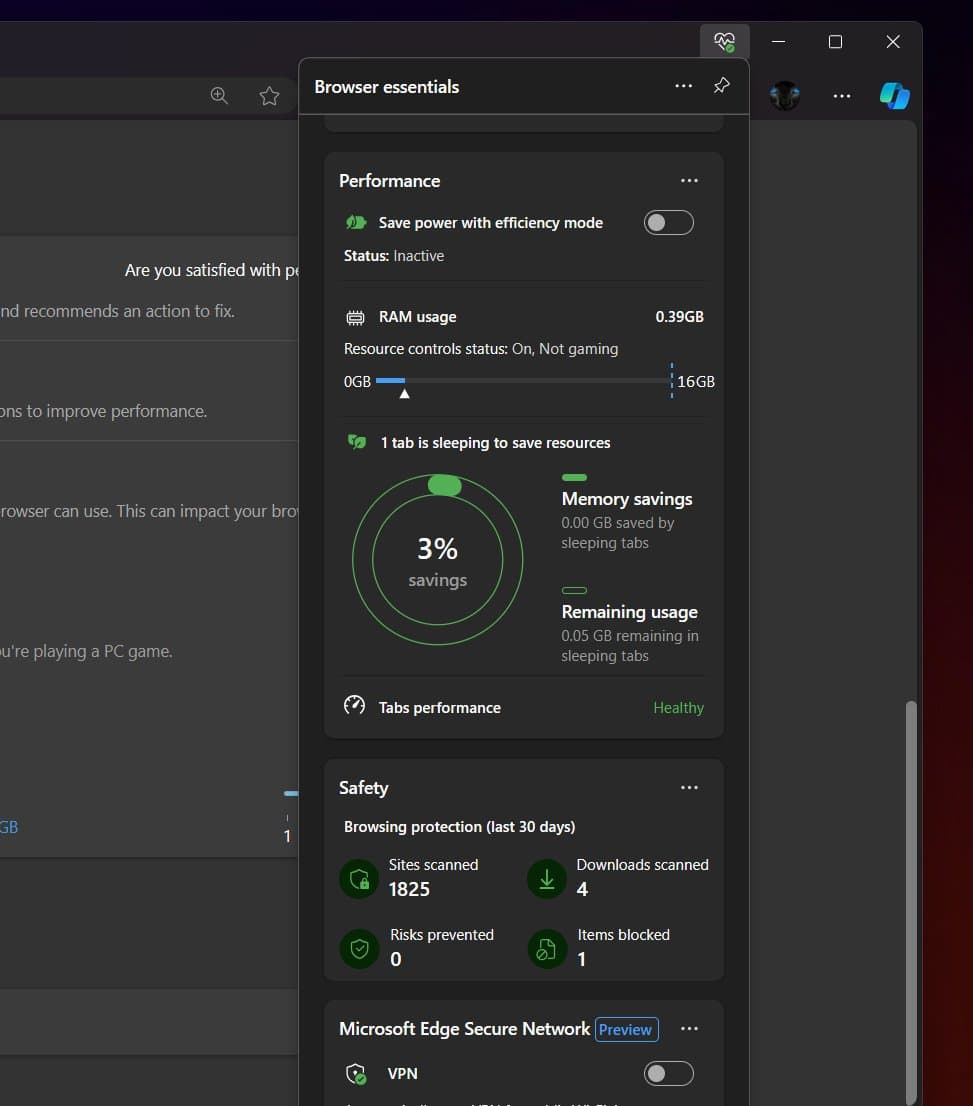Open Edge Settings and more menu
Image resolution: width=973 pixels, height=1106 pixels.
(x=842, y=96)
